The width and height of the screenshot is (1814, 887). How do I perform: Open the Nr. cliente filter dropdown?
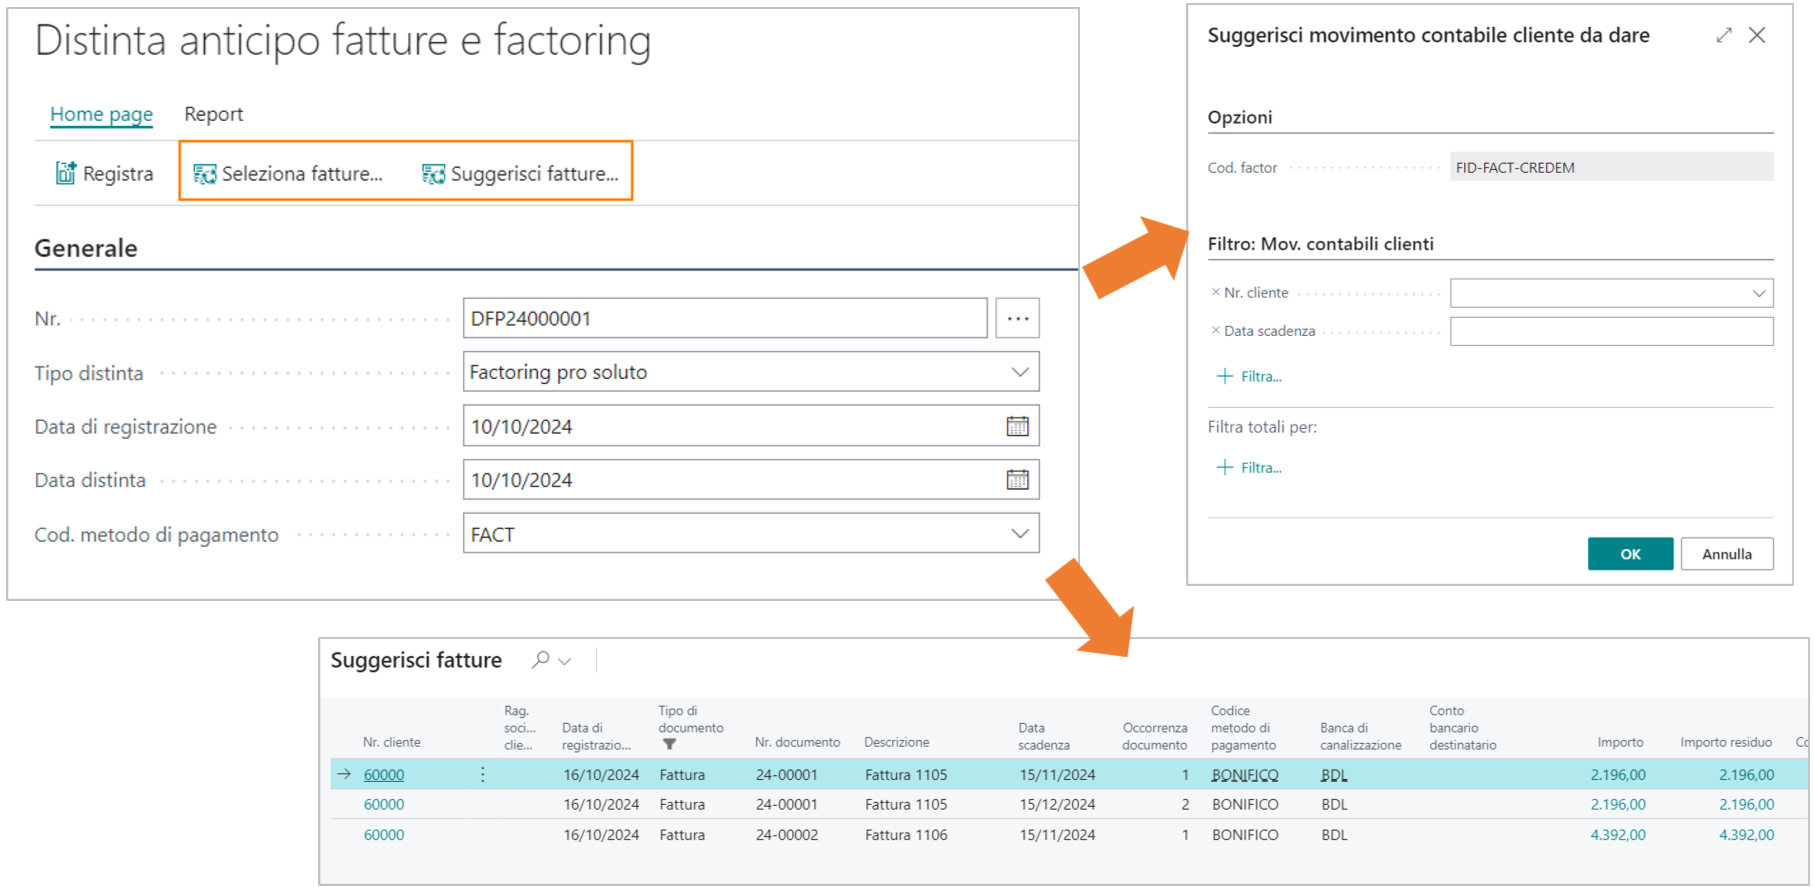(1758, 293)
